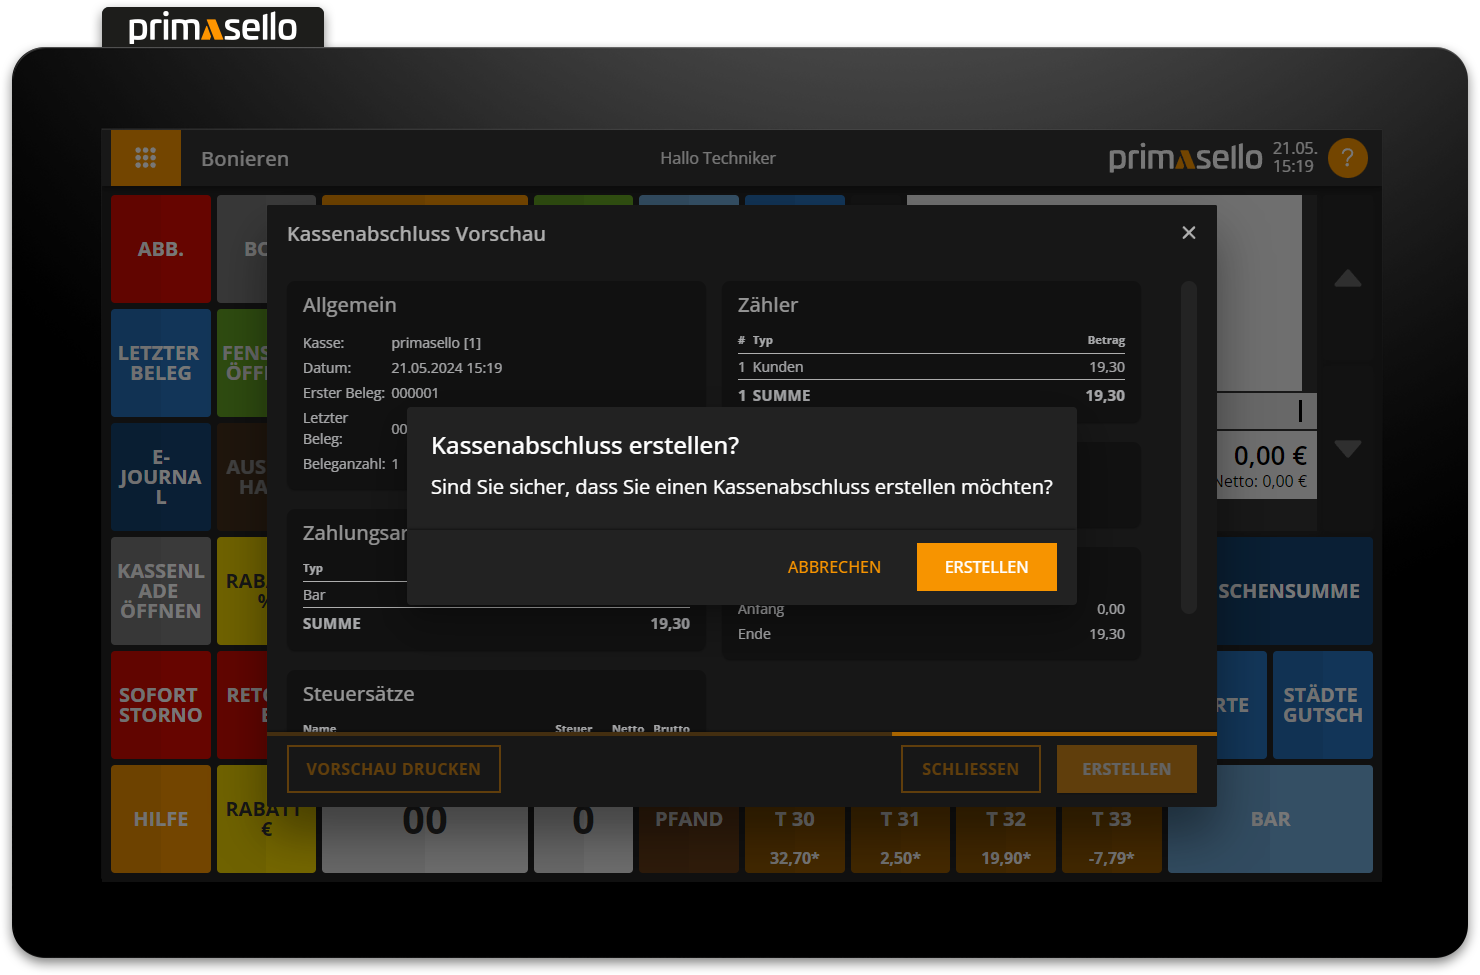The image size is (1480, 975).
Task: Select the STÄDTE GUTSCH tile
Action: pos(1322,705)
